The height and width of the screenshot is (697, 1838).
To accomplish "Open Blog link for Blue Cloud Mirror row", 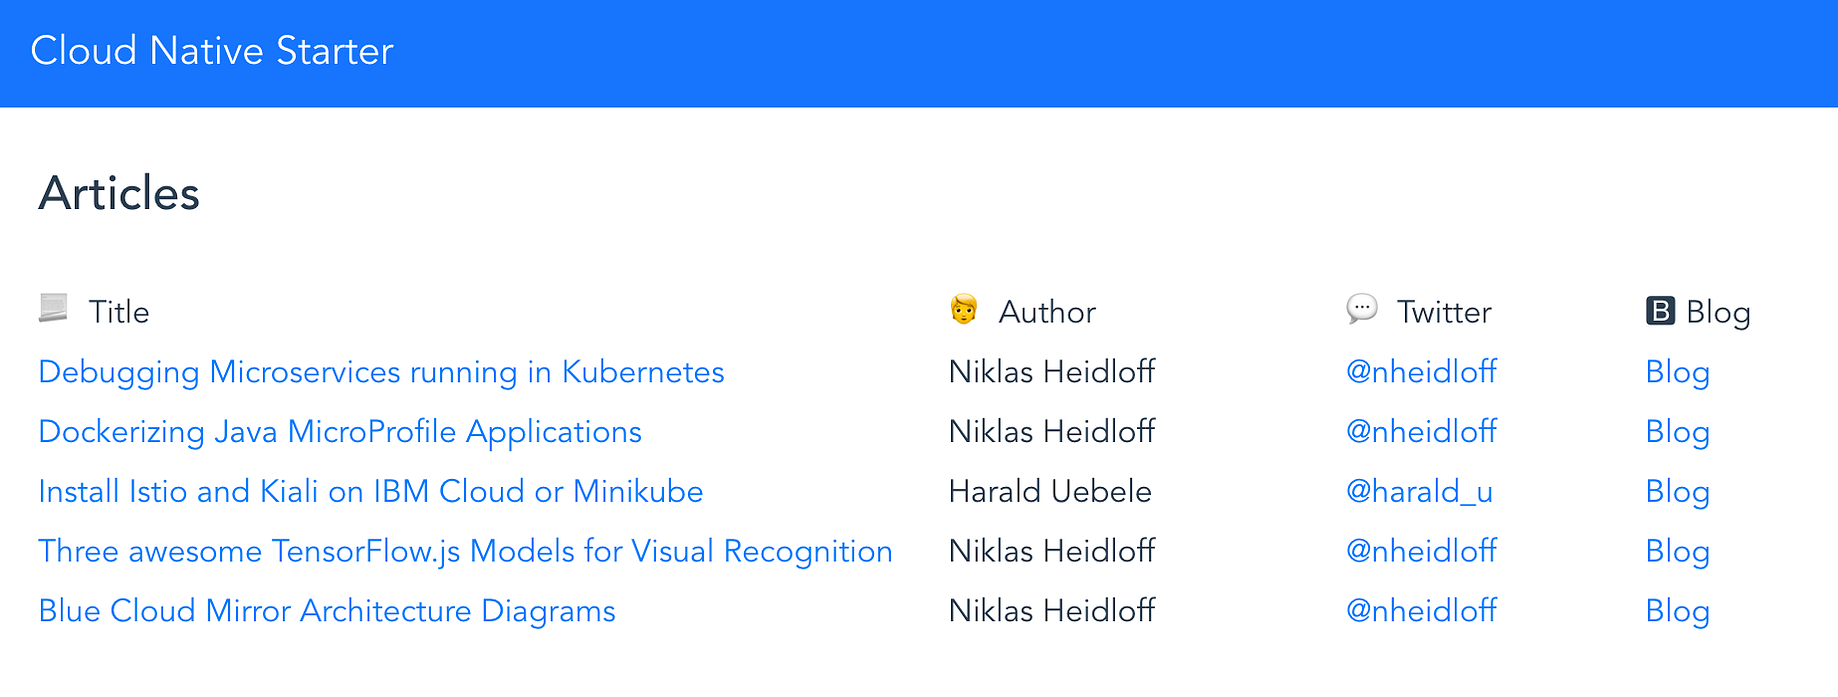I will click(x=1677, y=611).
